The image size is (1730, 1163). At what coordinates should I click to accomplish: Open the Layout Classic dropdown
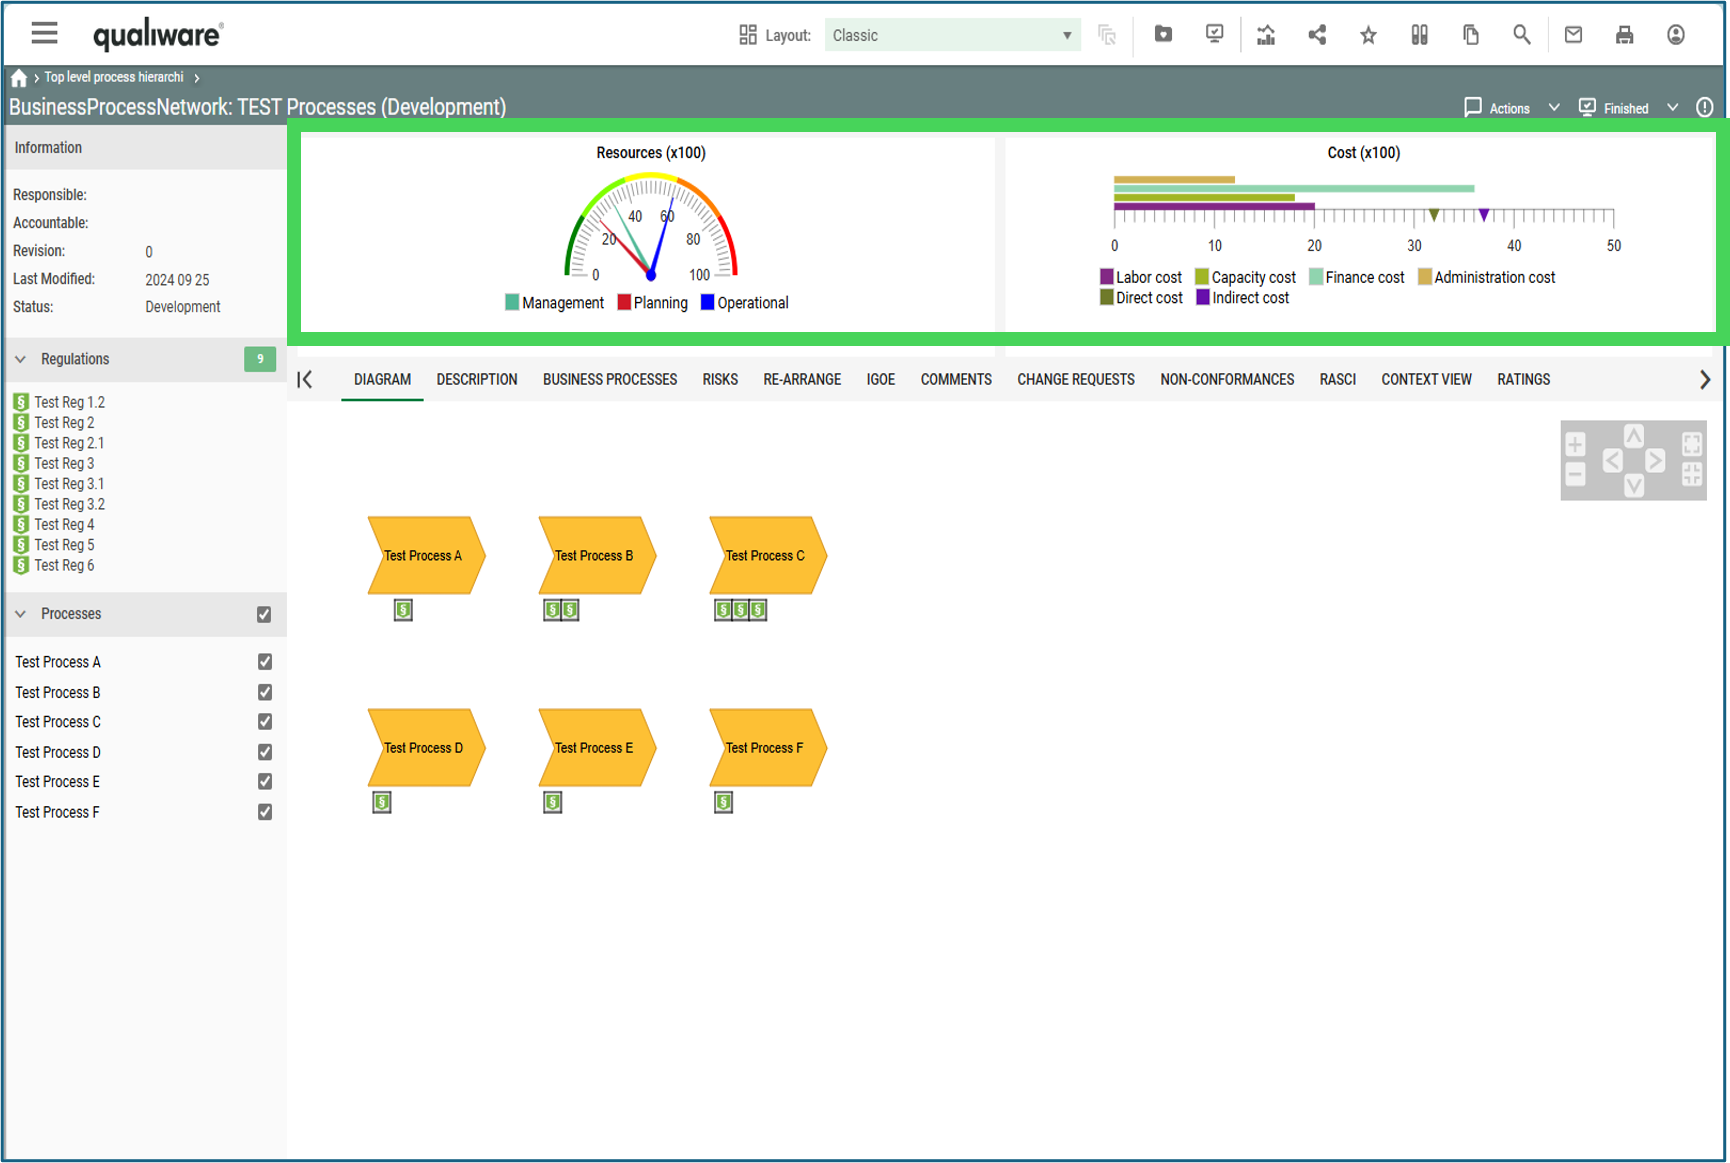click(952, 35)
